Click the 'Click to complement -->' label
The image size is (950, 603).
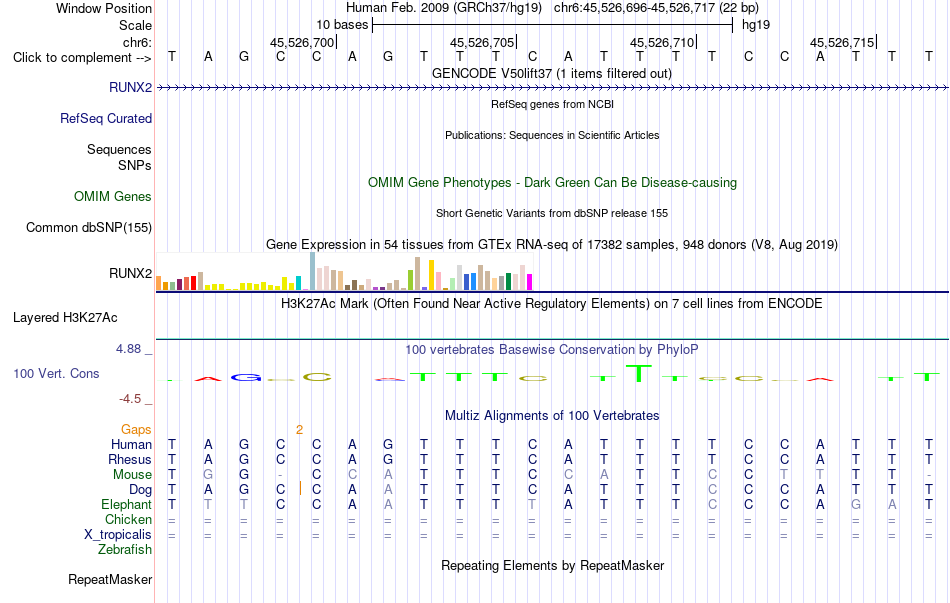[82, 58]
